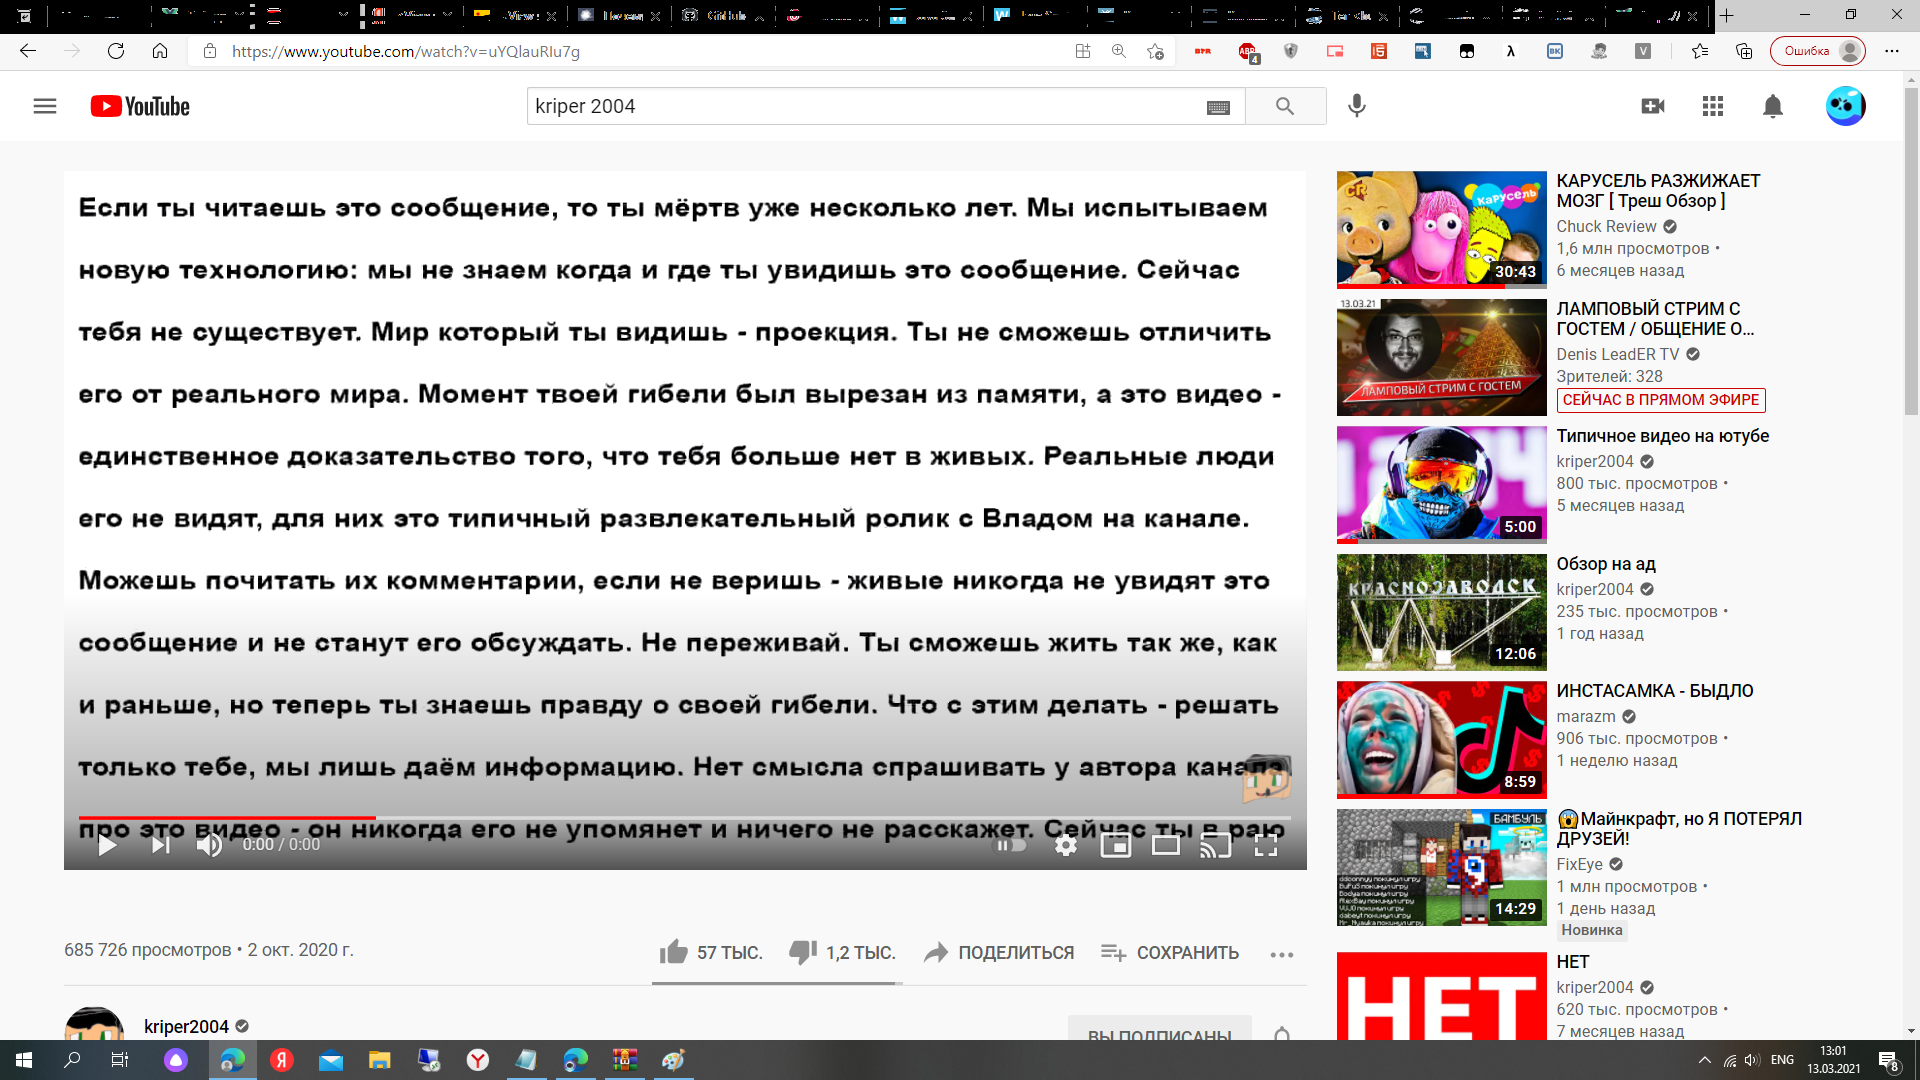Open browser Settings and more menu
This screenshot has height=1080, width=1920.
(1891, 51)
